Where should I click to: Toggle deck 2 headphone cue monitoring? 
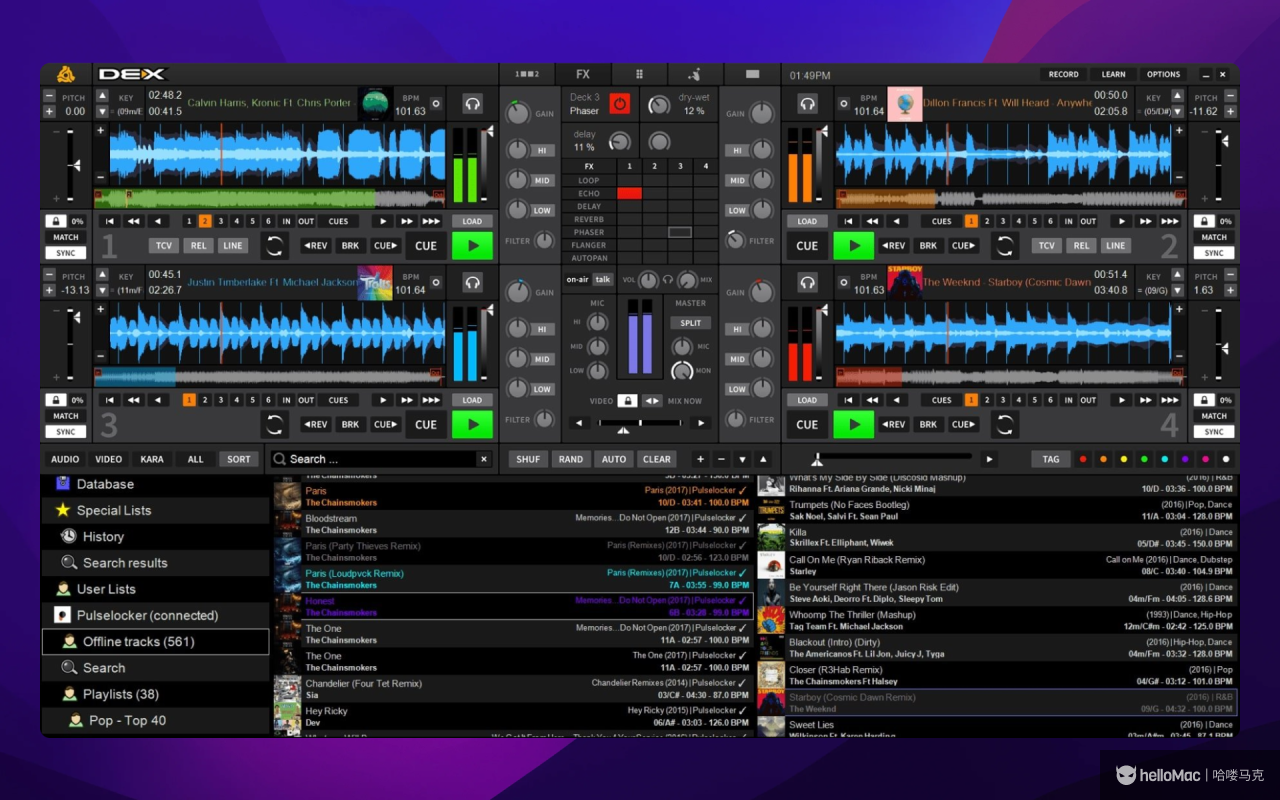coord(807,104)
